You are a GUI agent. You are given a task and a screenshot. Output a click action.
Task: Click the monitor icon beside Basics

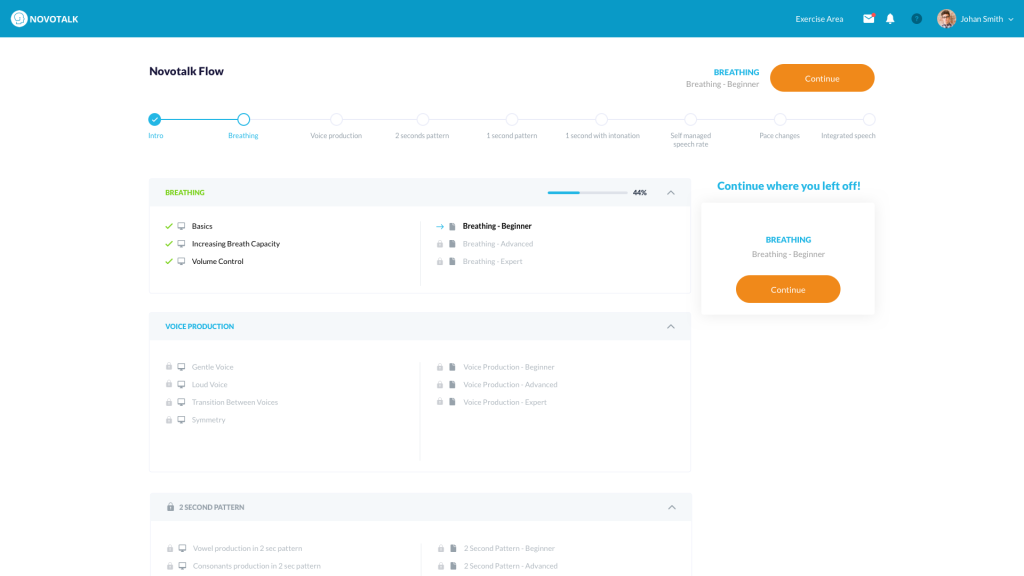[x=181, y=226]
